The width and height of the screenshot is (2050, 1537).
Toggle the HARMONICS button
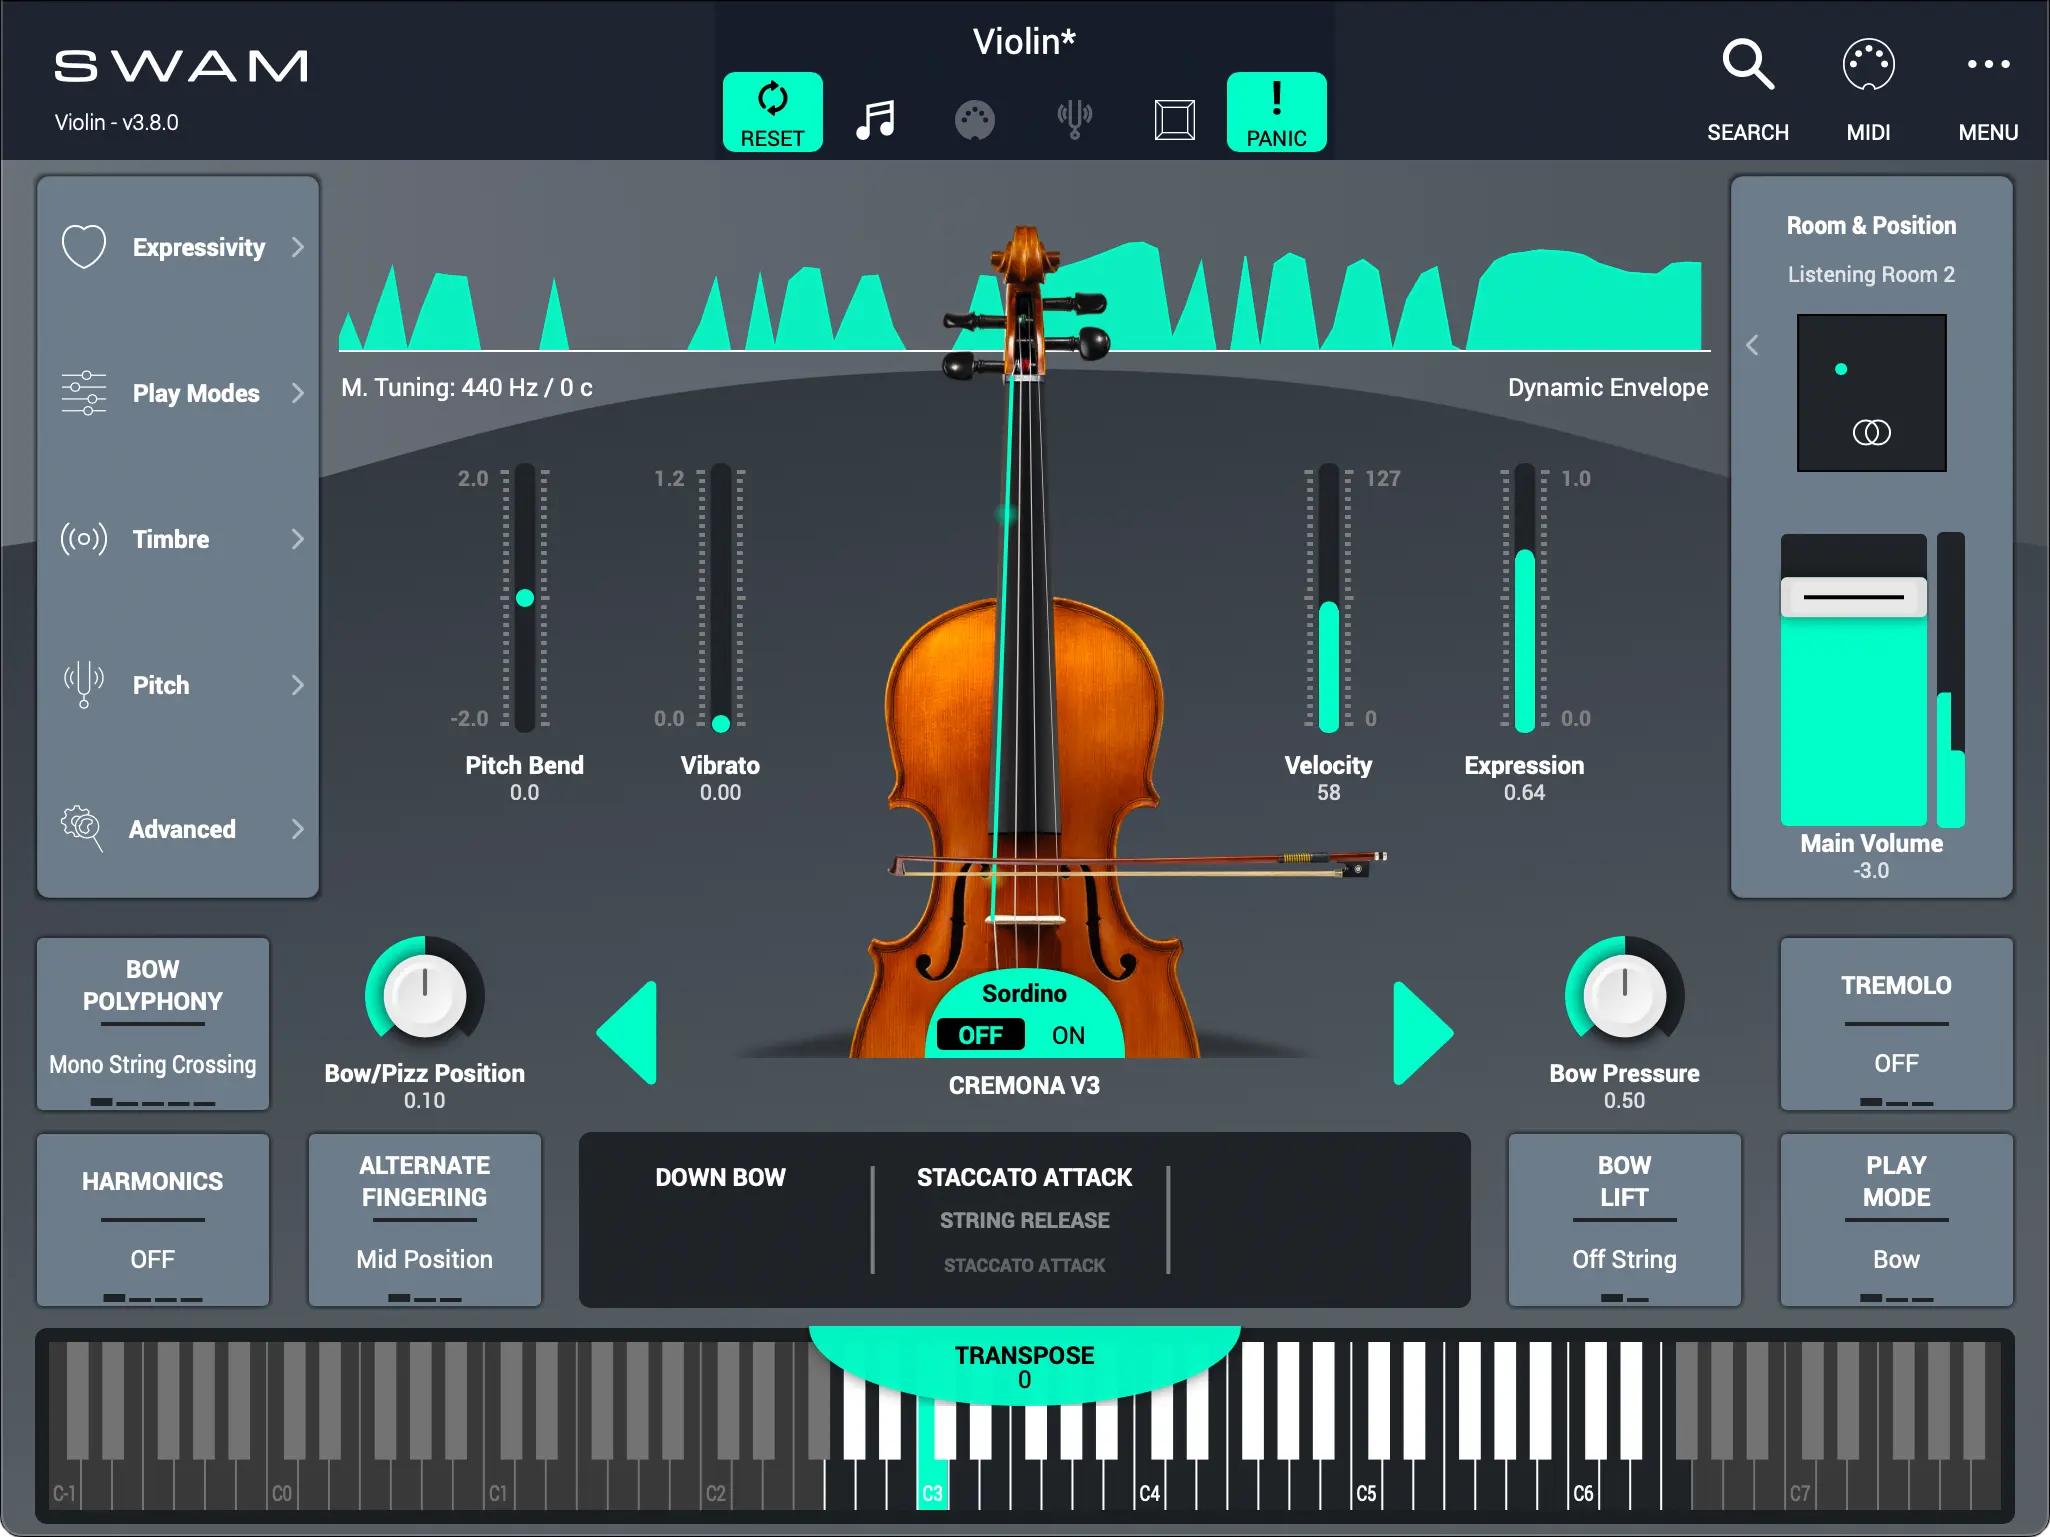pyautogui.click(x=153, y=1219)
